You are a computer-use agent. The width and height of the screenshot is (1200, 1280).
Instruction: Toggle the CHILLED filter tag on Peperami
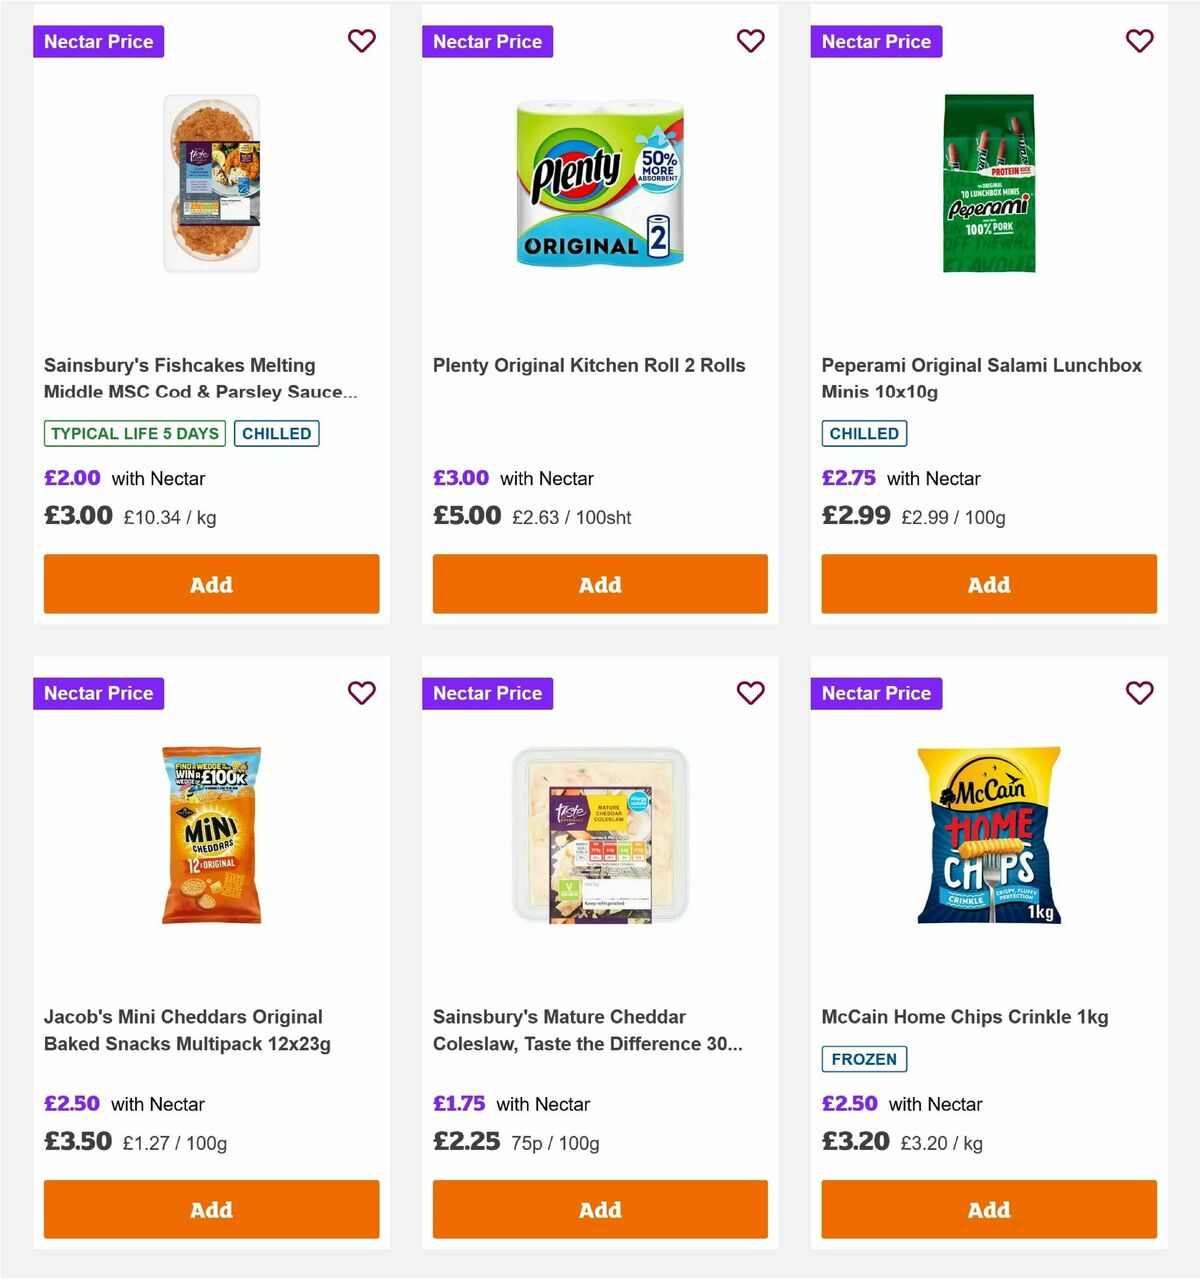[864, 433]
